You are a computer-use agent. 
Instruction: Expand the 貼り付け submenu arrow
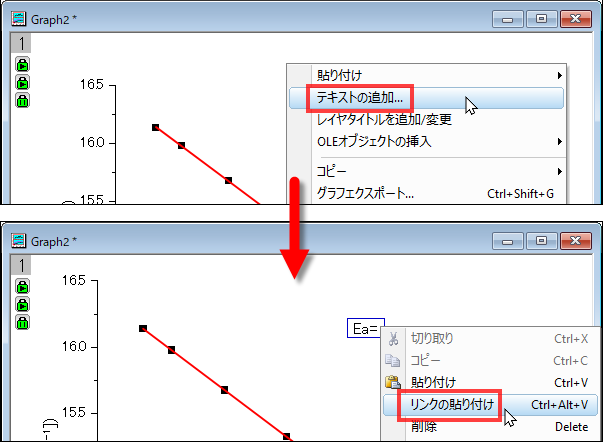pos(560,76)
